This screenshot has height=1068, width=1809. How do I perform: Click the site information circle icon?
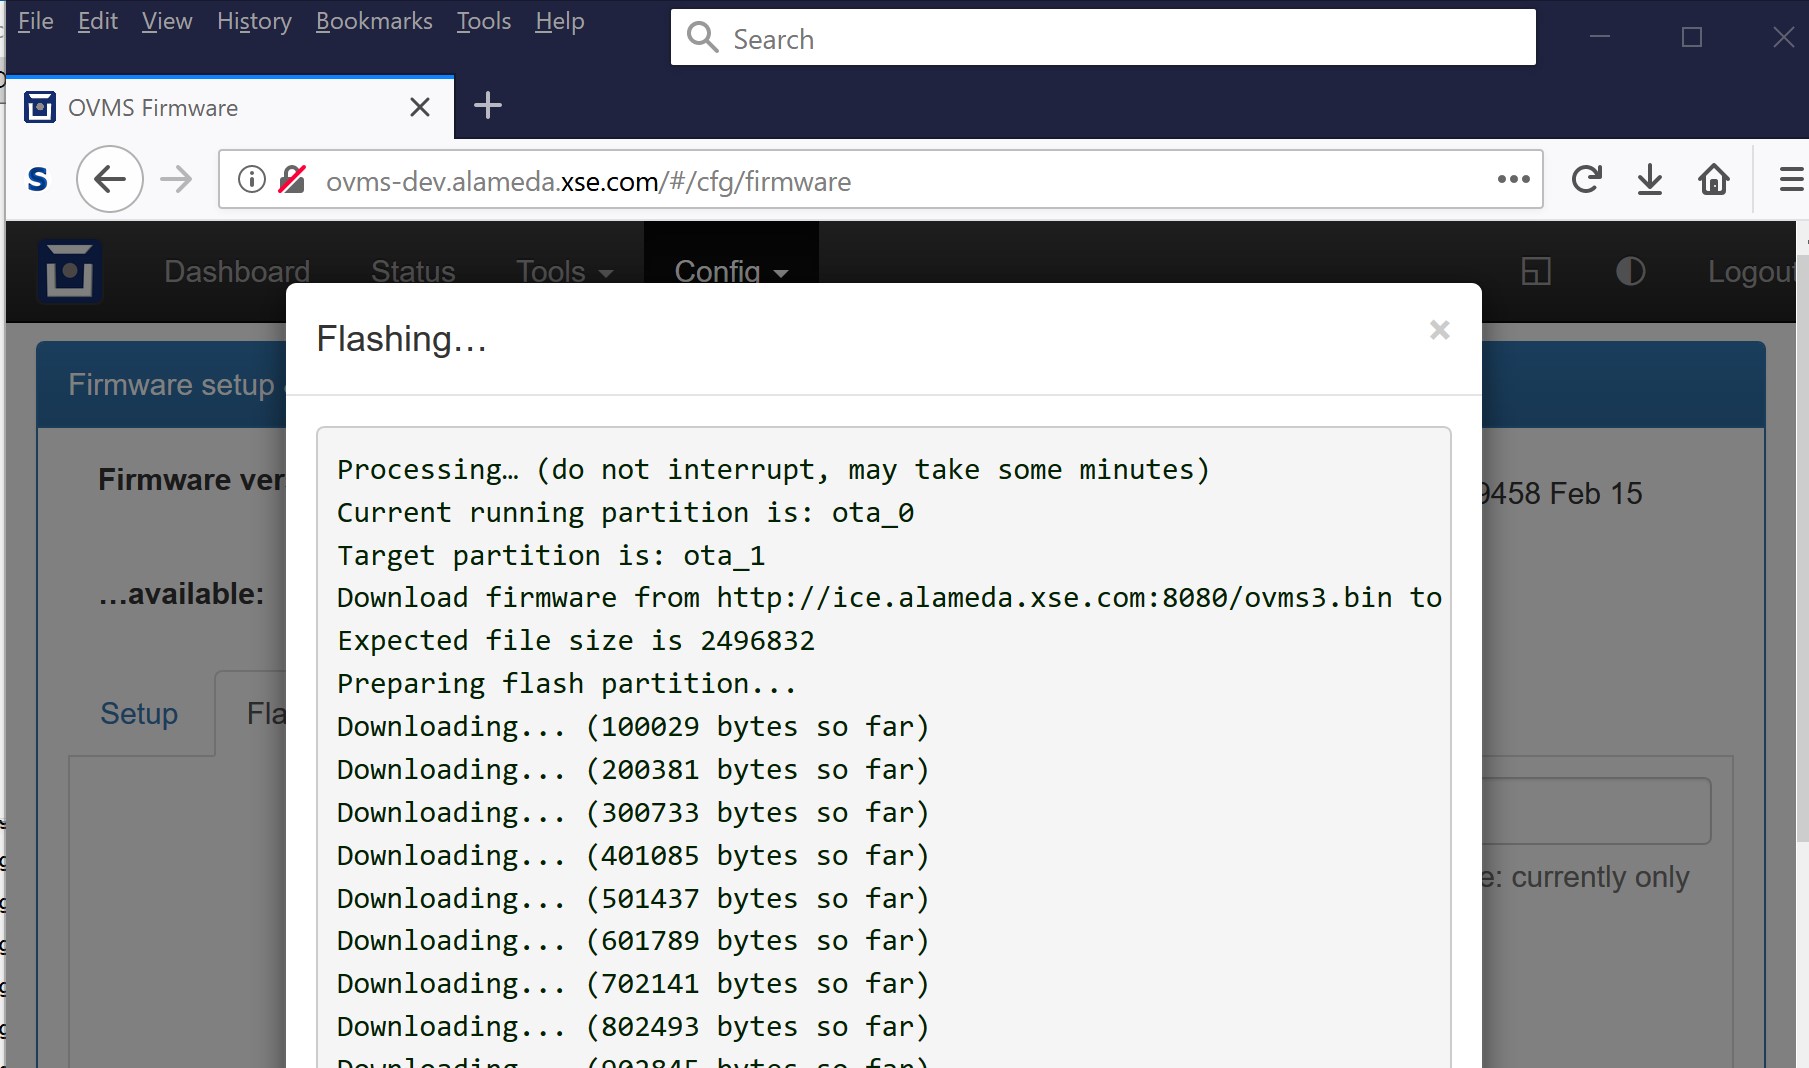[252, 180]
